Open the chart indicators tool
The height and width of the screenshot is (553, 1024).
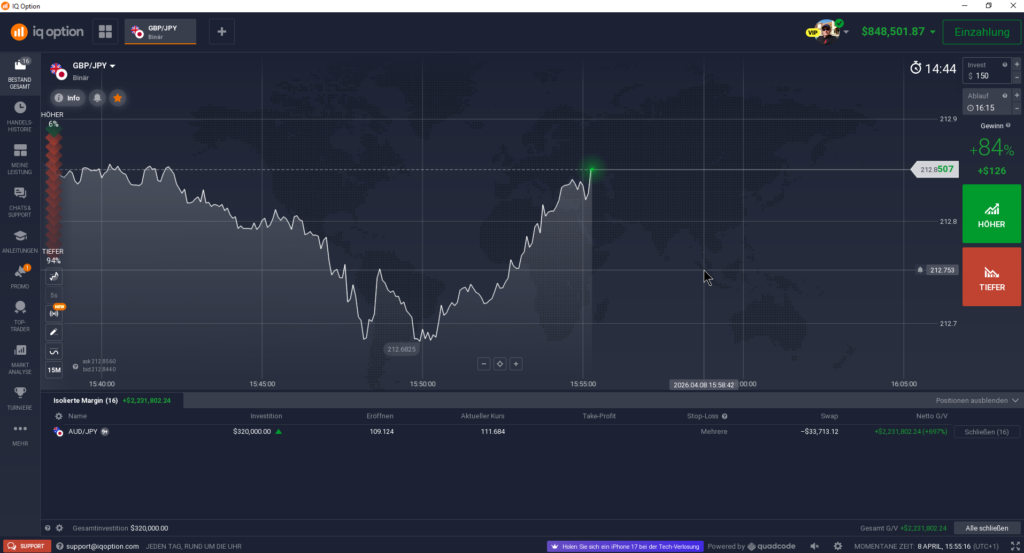[54, 351]
